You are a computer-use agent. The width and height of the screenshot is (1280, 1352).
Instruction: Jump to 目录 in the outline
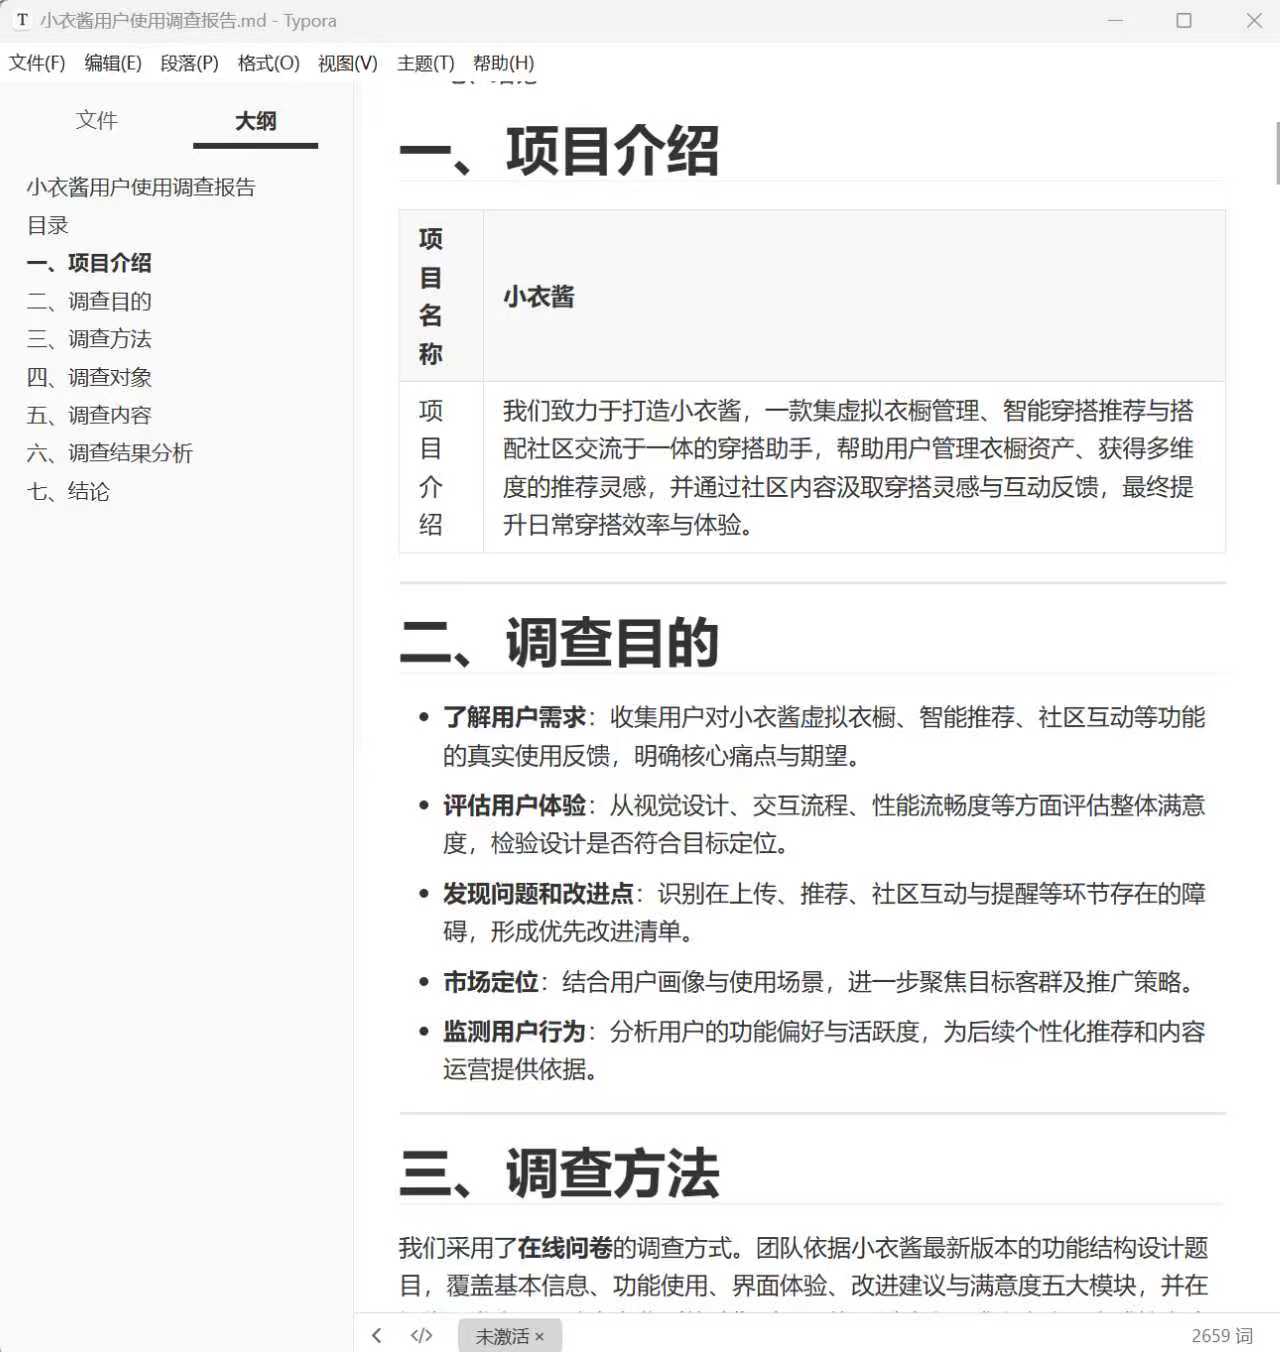[x=47, y=225]
